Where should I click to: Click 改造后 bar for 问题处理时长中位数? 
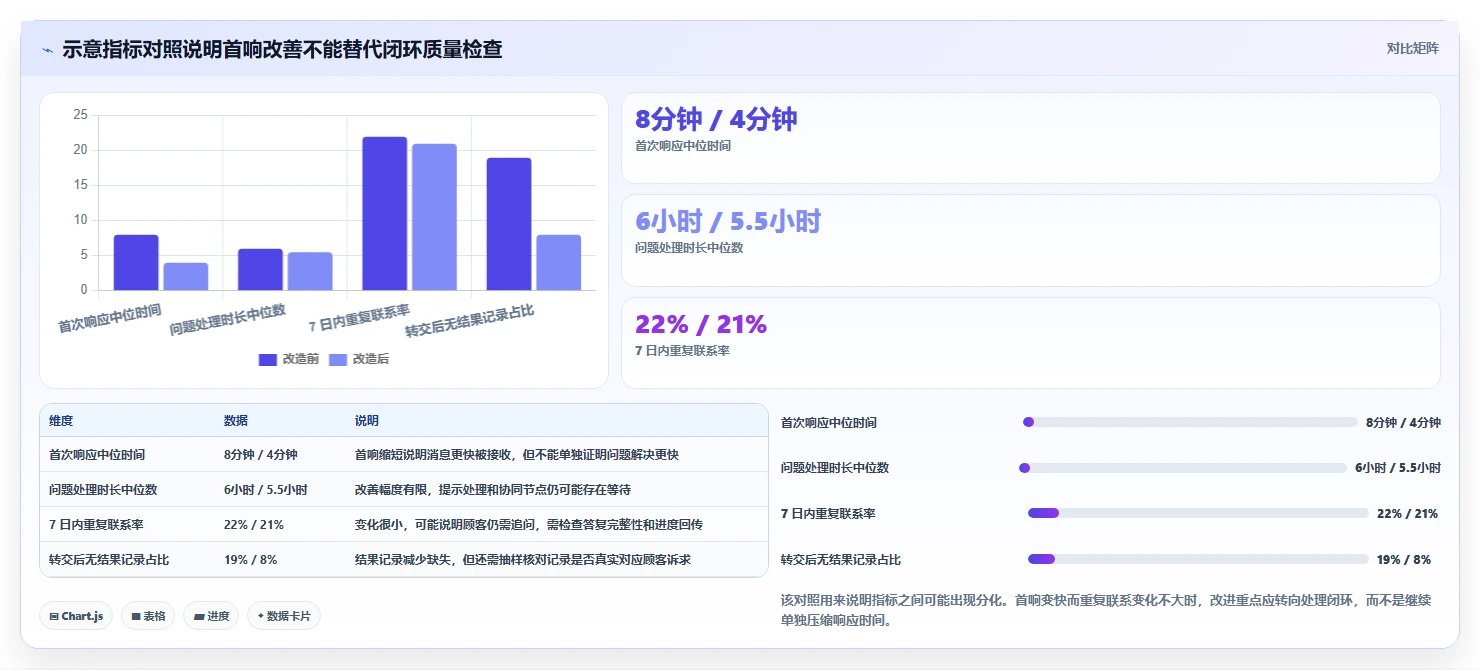coord(310,272)
